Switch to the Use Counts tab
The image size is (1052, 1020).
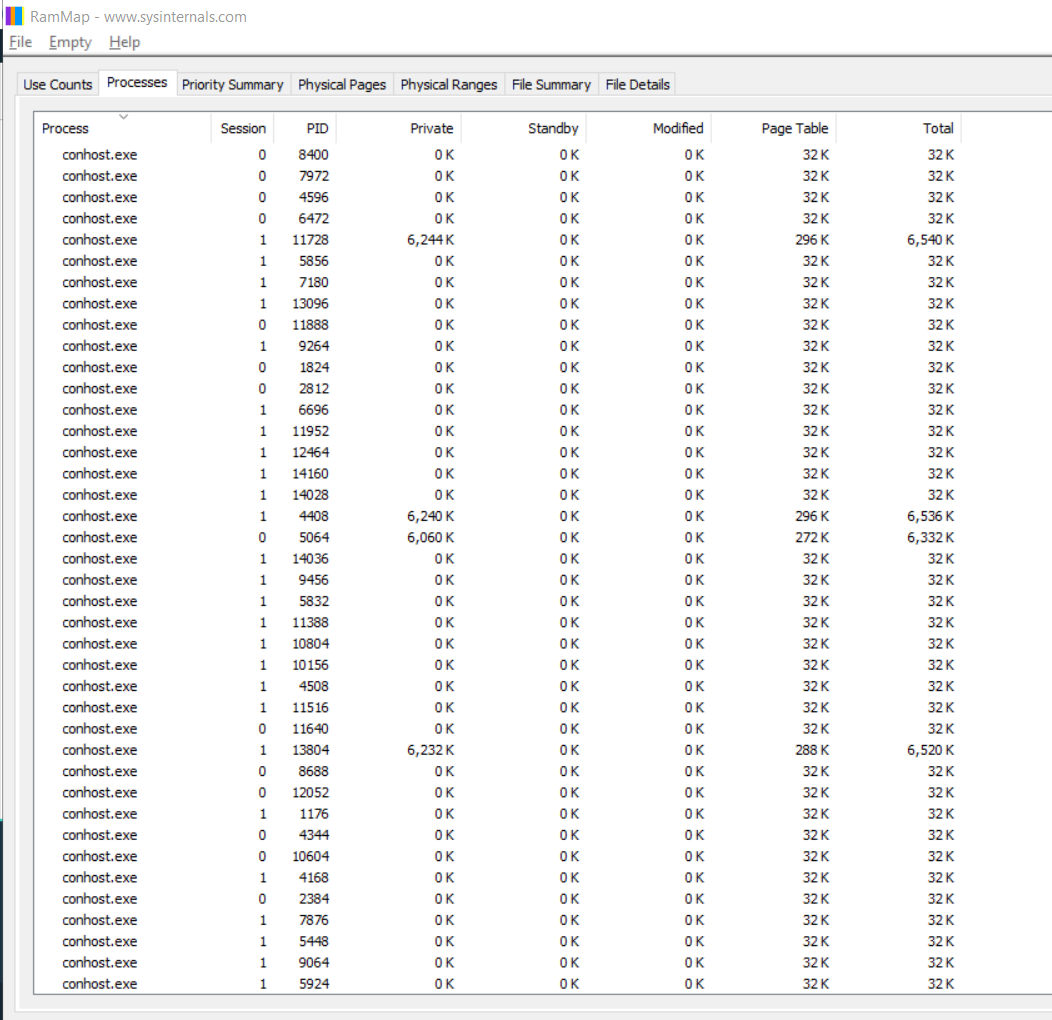tap(58, 85)
